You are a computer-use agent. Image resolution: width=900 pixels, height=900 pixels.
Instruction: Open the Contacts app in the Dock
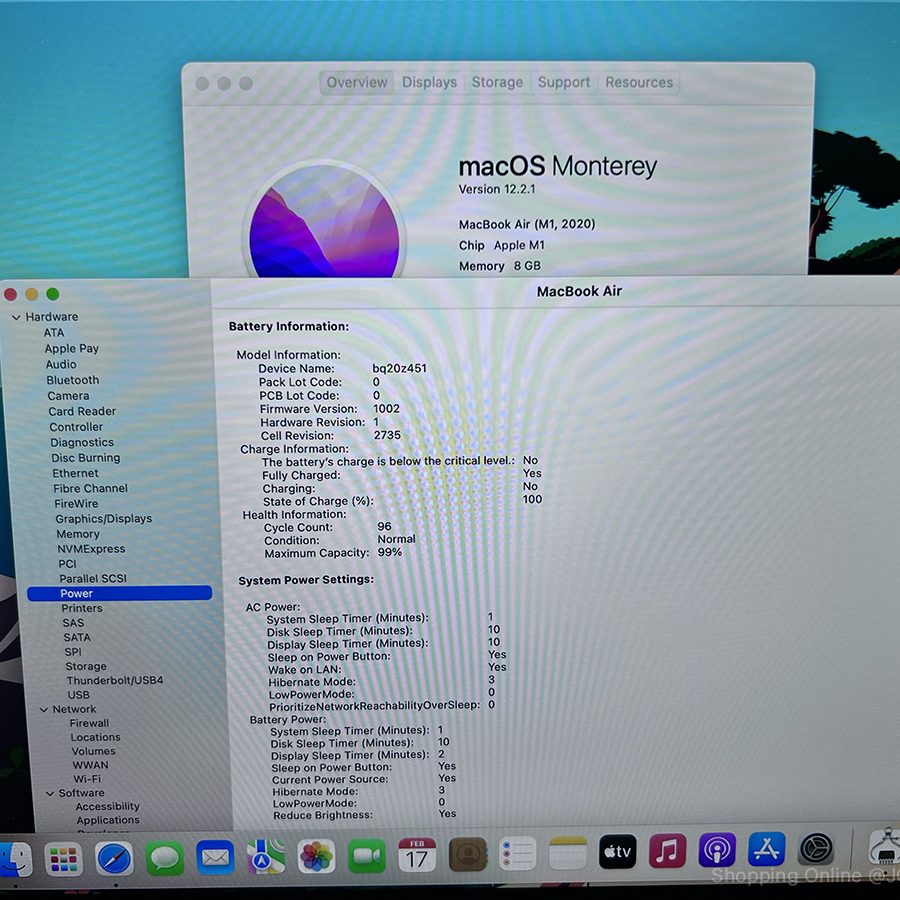click(468, 855)
